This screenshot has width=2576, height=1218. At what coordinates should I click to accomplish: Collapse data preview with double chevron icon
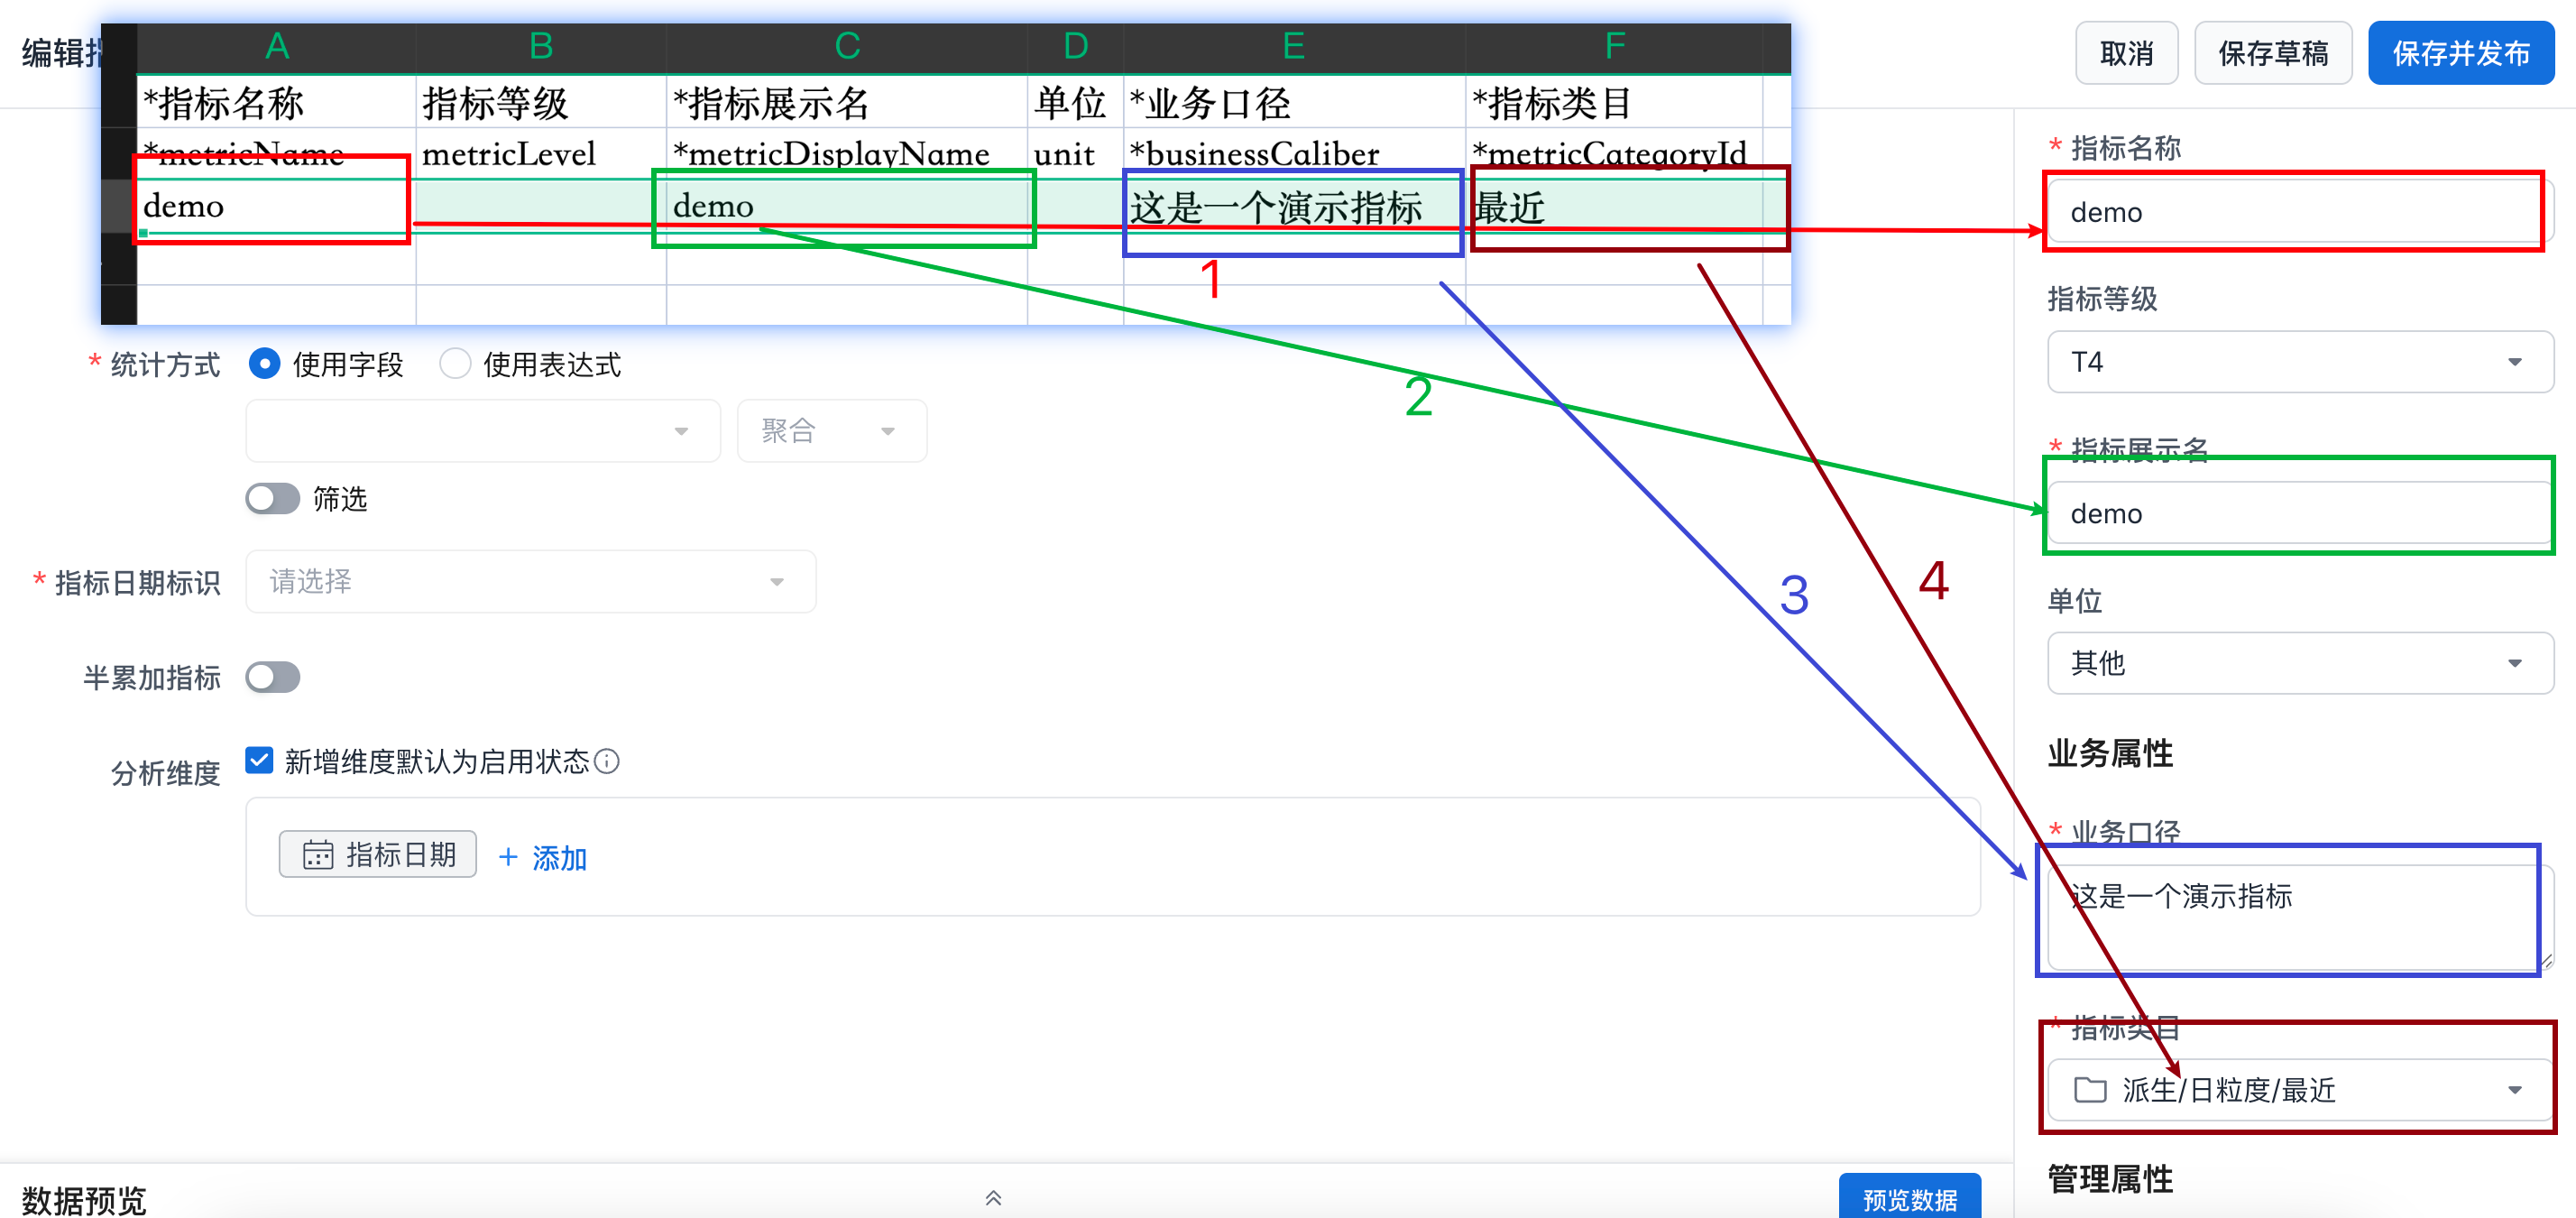tap(993, 1198)
